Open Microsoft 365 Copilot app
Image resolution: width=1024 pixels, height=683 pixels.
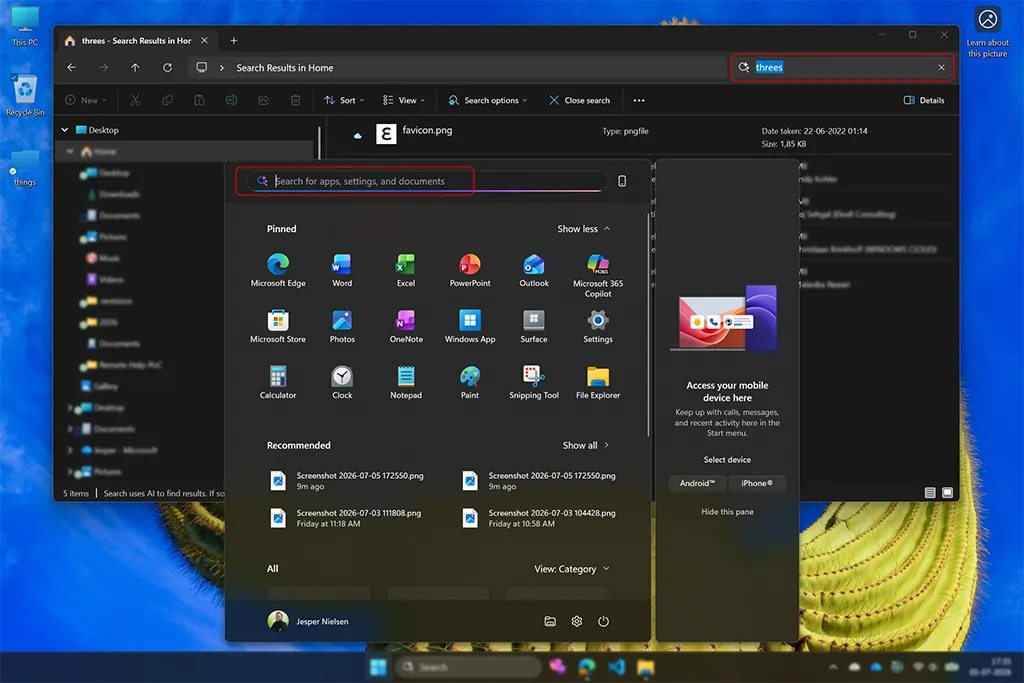click(598, 275)
